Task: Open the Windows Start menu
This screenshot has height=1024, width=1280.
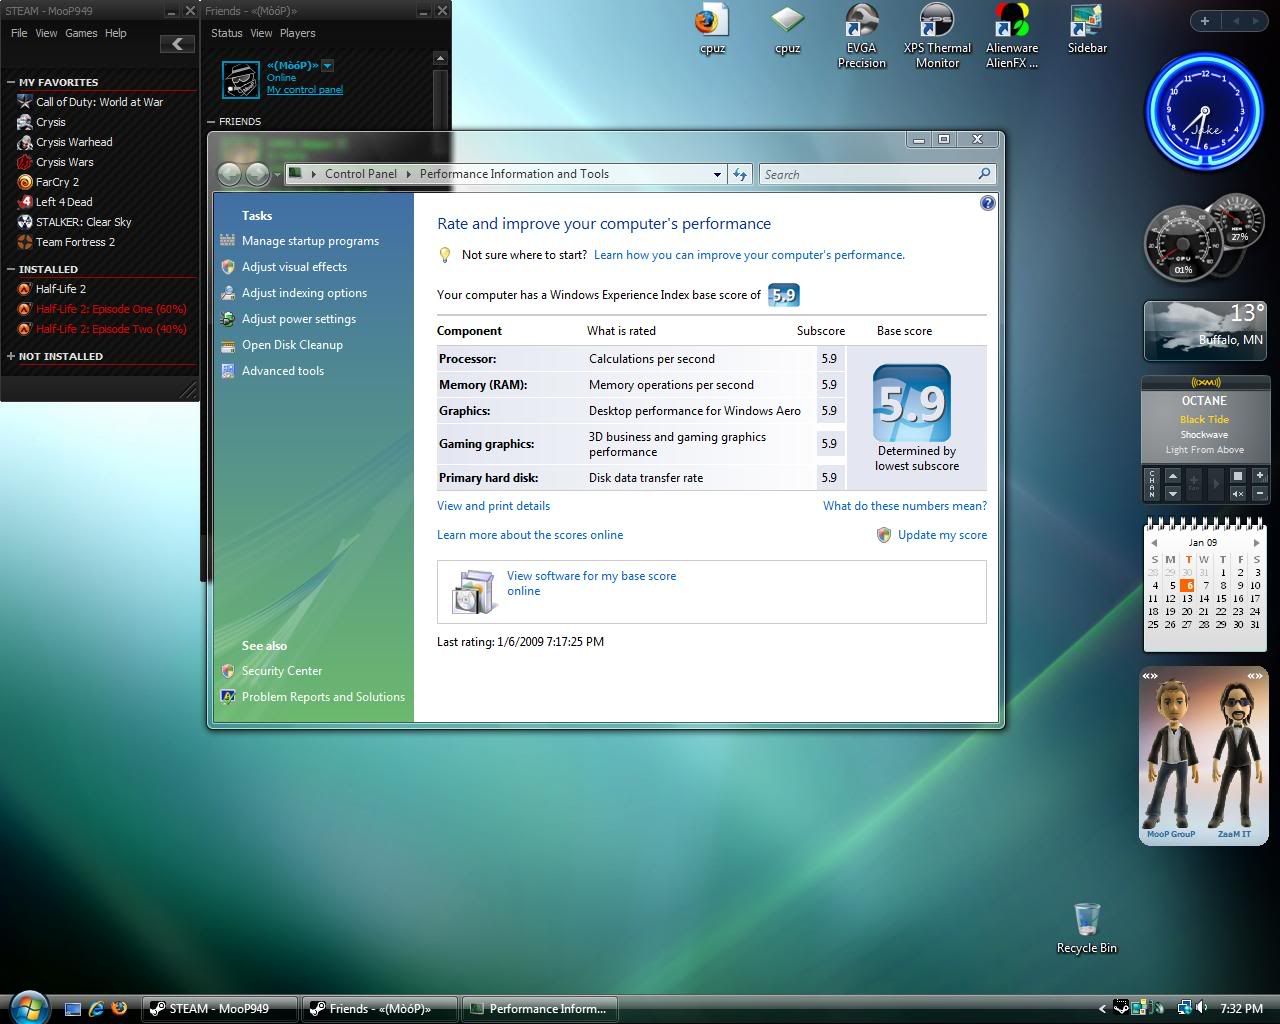Action: pos(28,1007)
